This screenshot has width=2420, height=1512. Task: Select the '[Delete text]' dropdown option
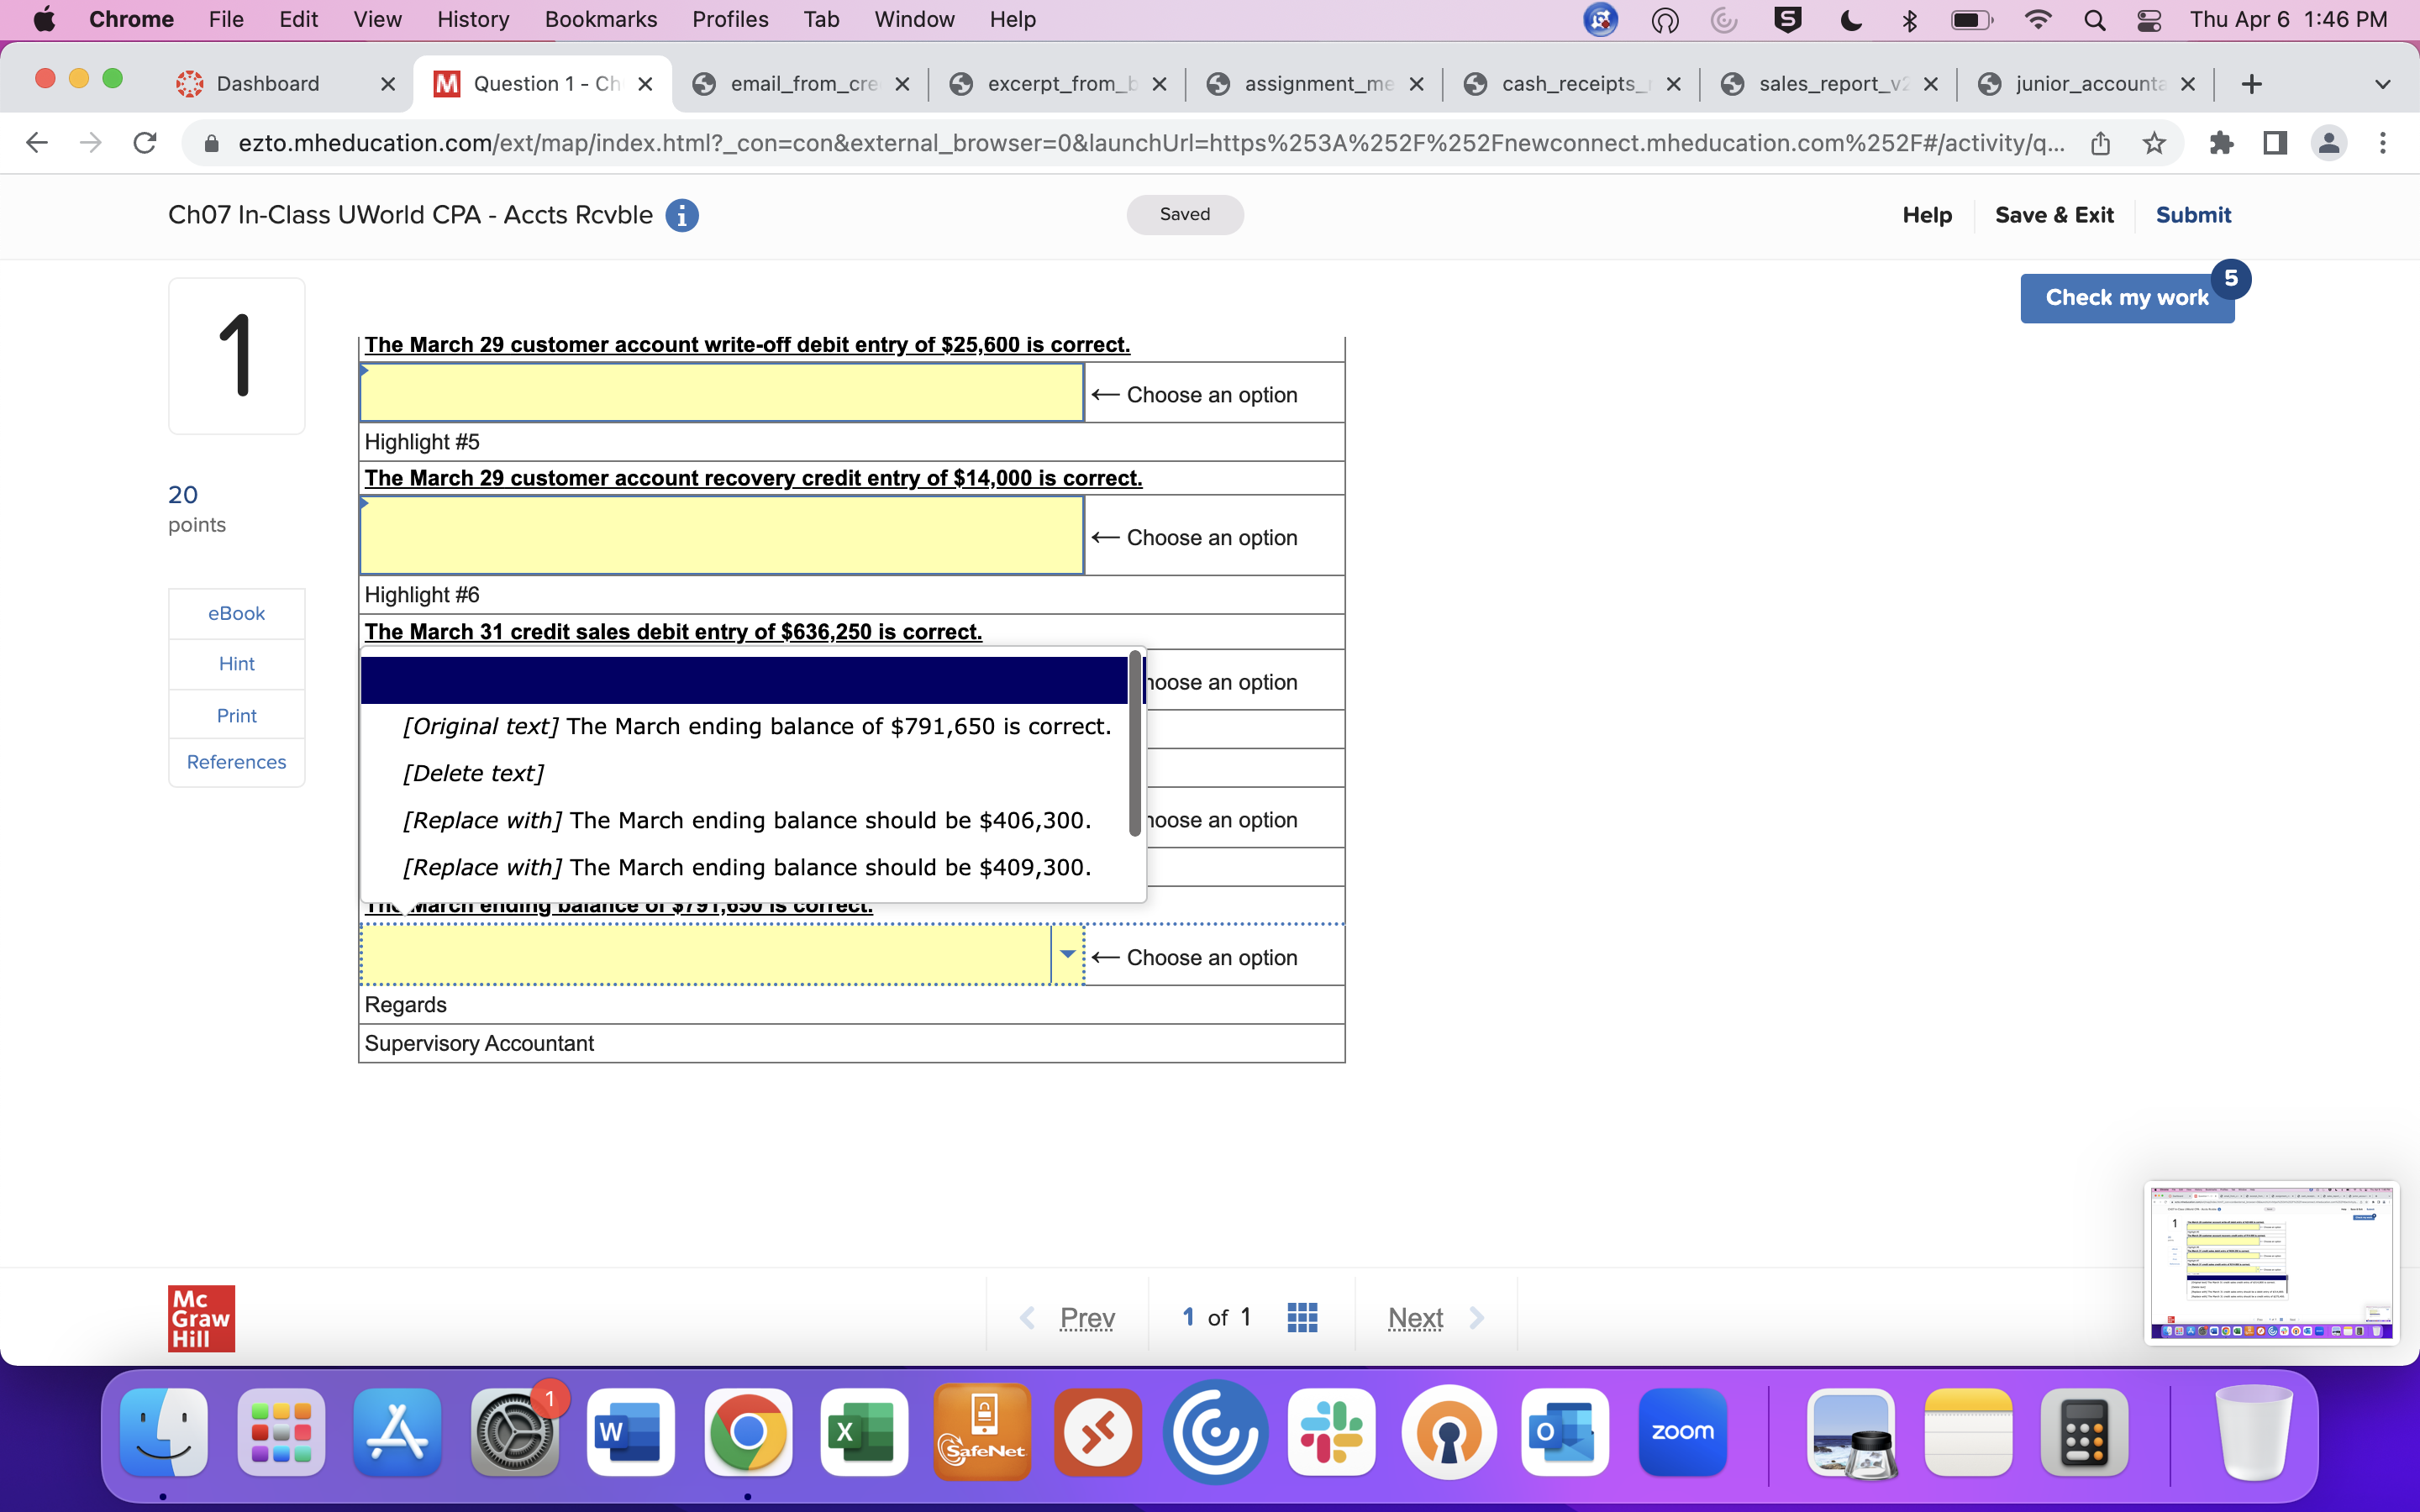click(x=472, y=772)
